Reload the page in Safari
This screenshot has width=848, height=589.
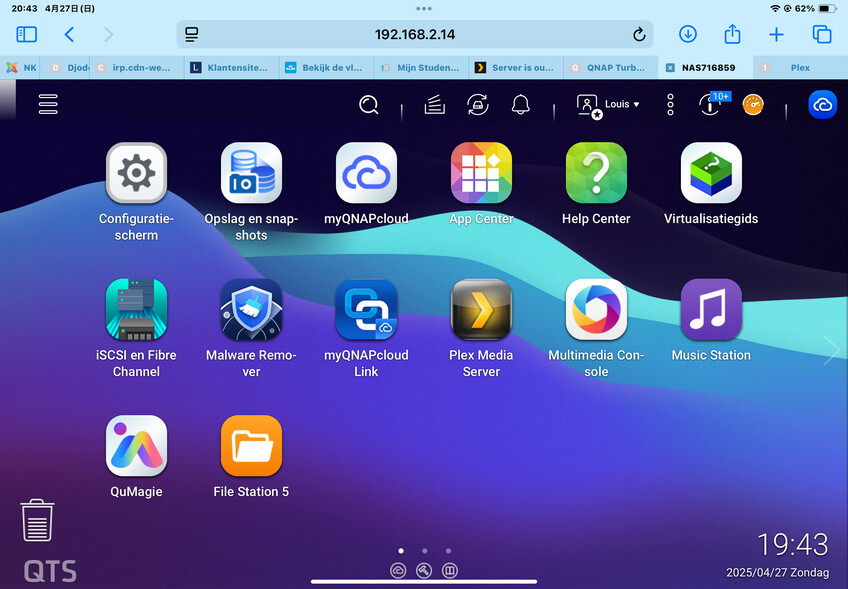point(639,35)
